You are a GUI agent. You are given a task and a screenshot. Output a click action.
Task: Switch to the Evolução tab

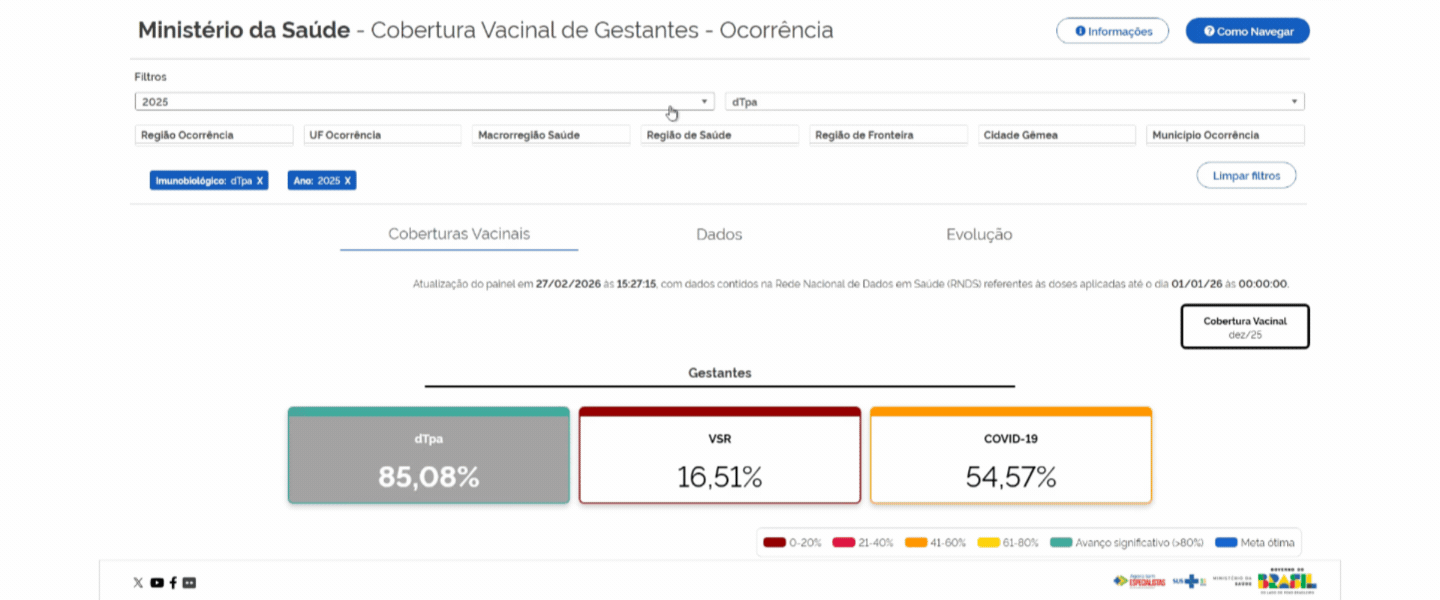tap(979, 235)
